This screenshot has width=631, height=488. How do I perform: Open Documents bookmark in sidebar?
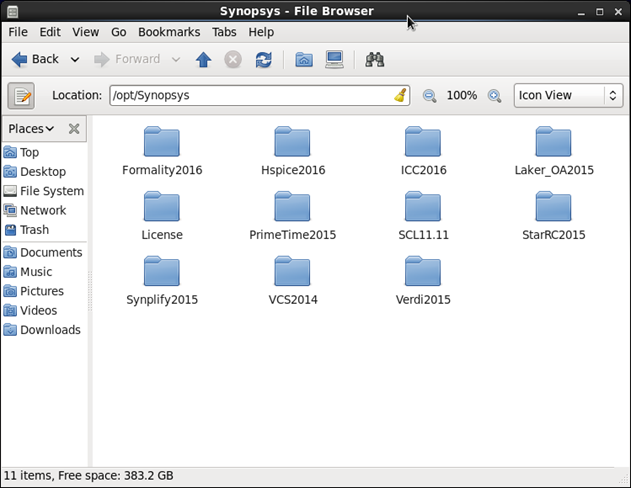point(43,252)
